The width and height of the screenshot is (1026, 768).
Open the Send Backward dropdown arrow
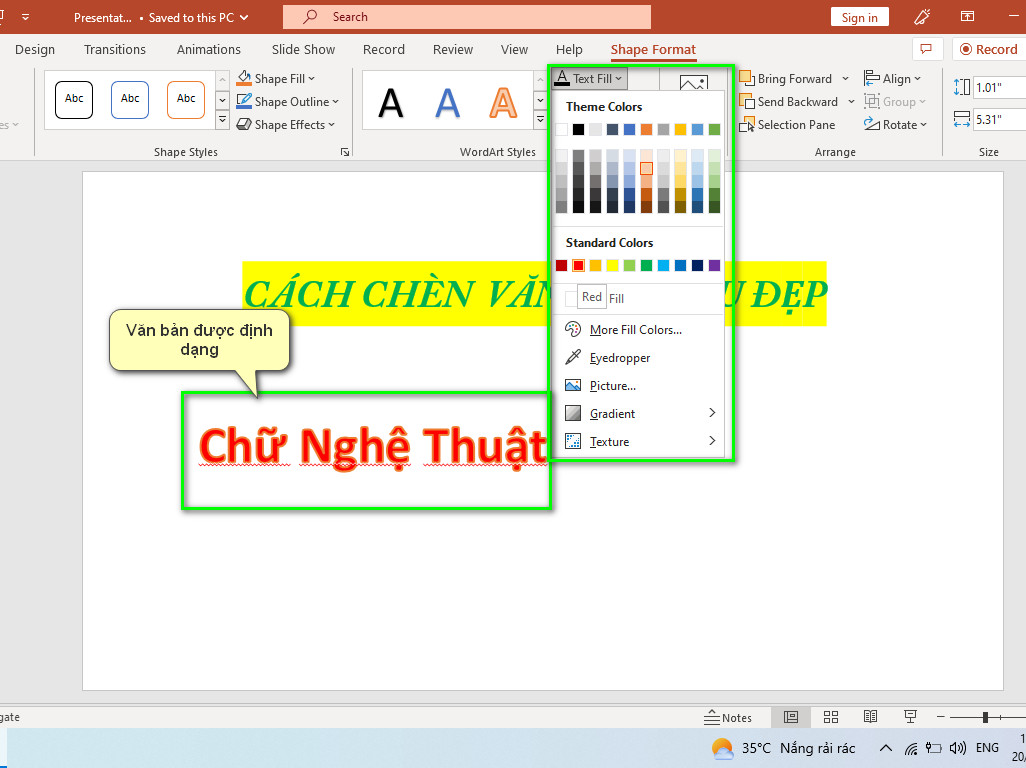click(x=851, y=101)
